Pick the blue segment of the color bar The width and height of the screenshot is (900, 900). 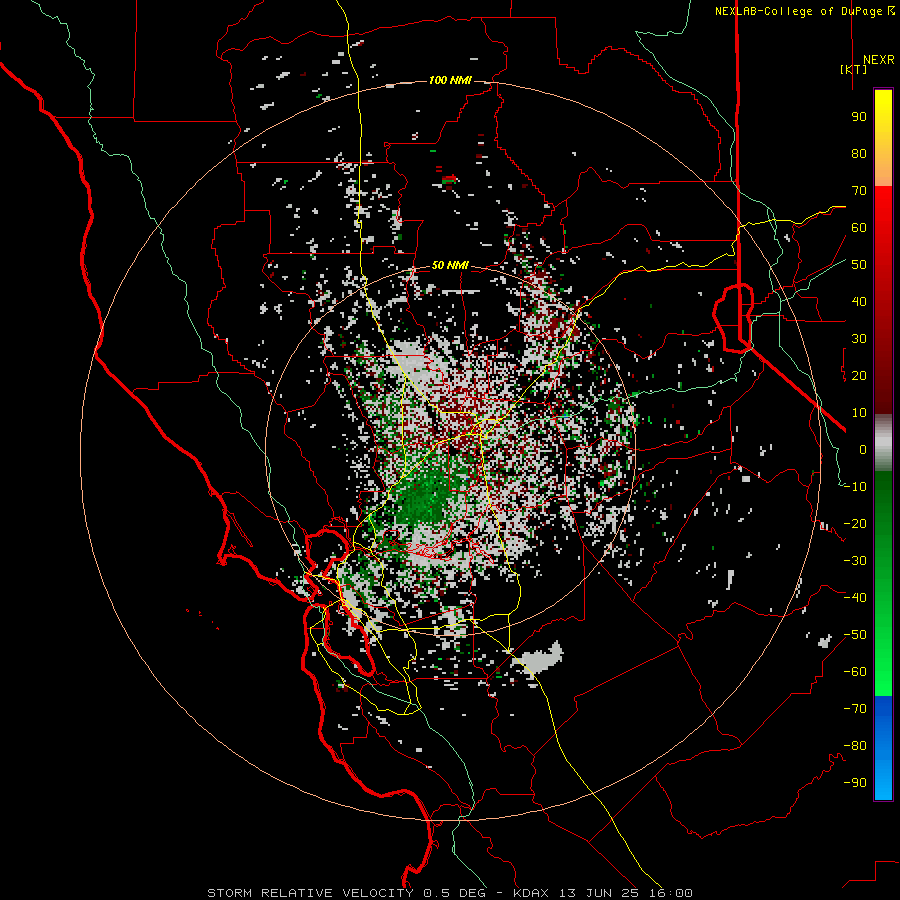pyautogui.click(x=883, y=748)
